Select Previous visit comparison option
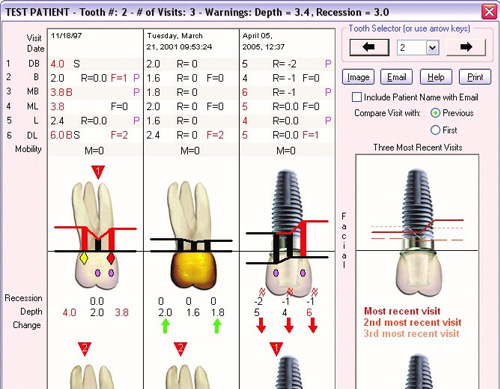Image resolution: width=500 pixels, height=389 pixels. 435,113
